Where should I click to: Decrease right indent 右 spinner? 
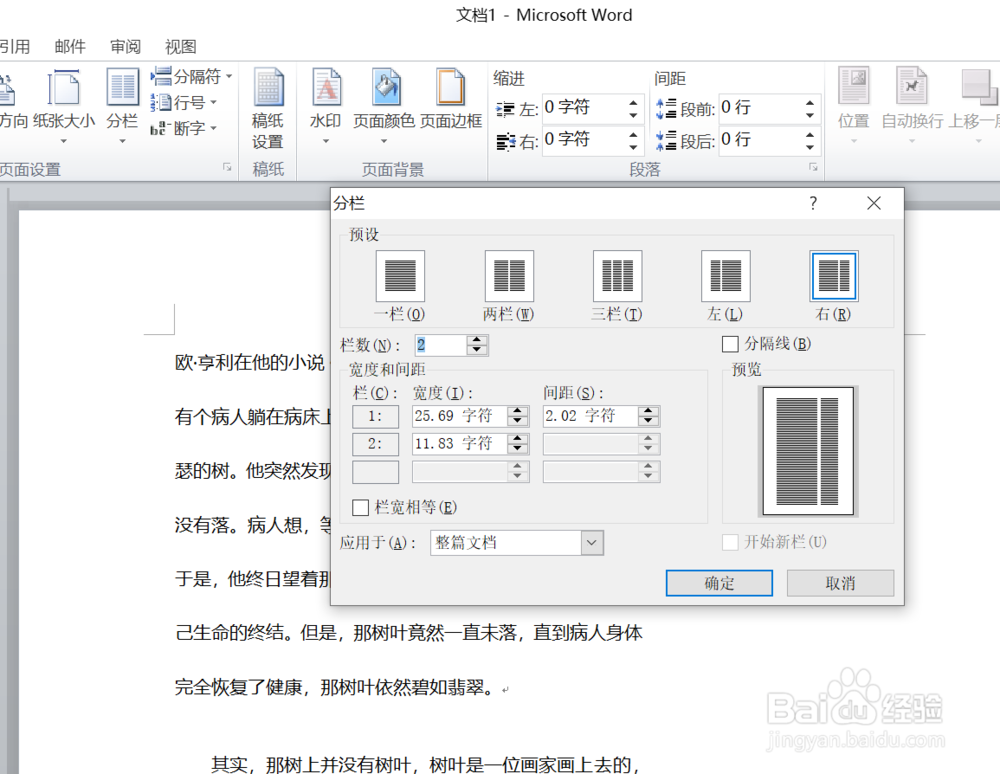click(633, 146)
